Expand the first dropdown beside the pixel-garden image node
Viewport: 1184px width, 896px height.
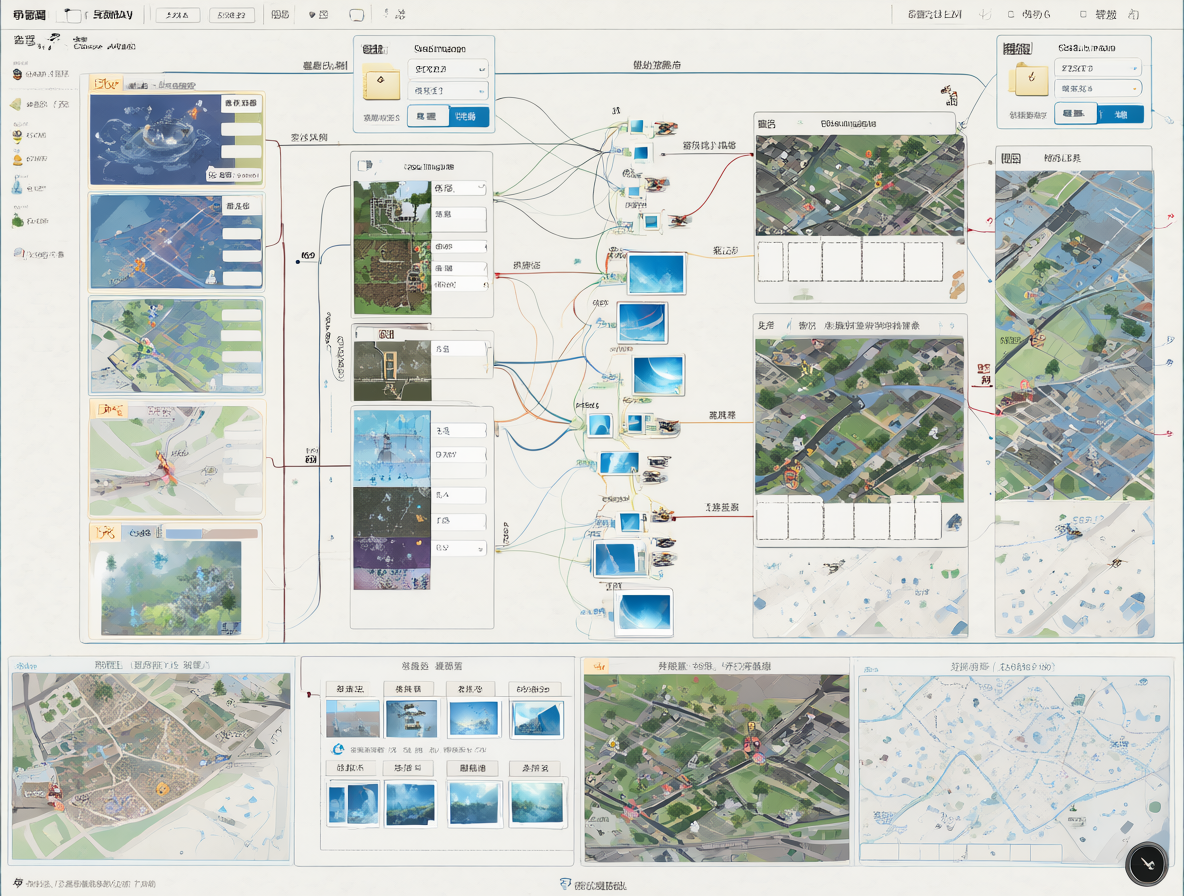click(459, 188)
